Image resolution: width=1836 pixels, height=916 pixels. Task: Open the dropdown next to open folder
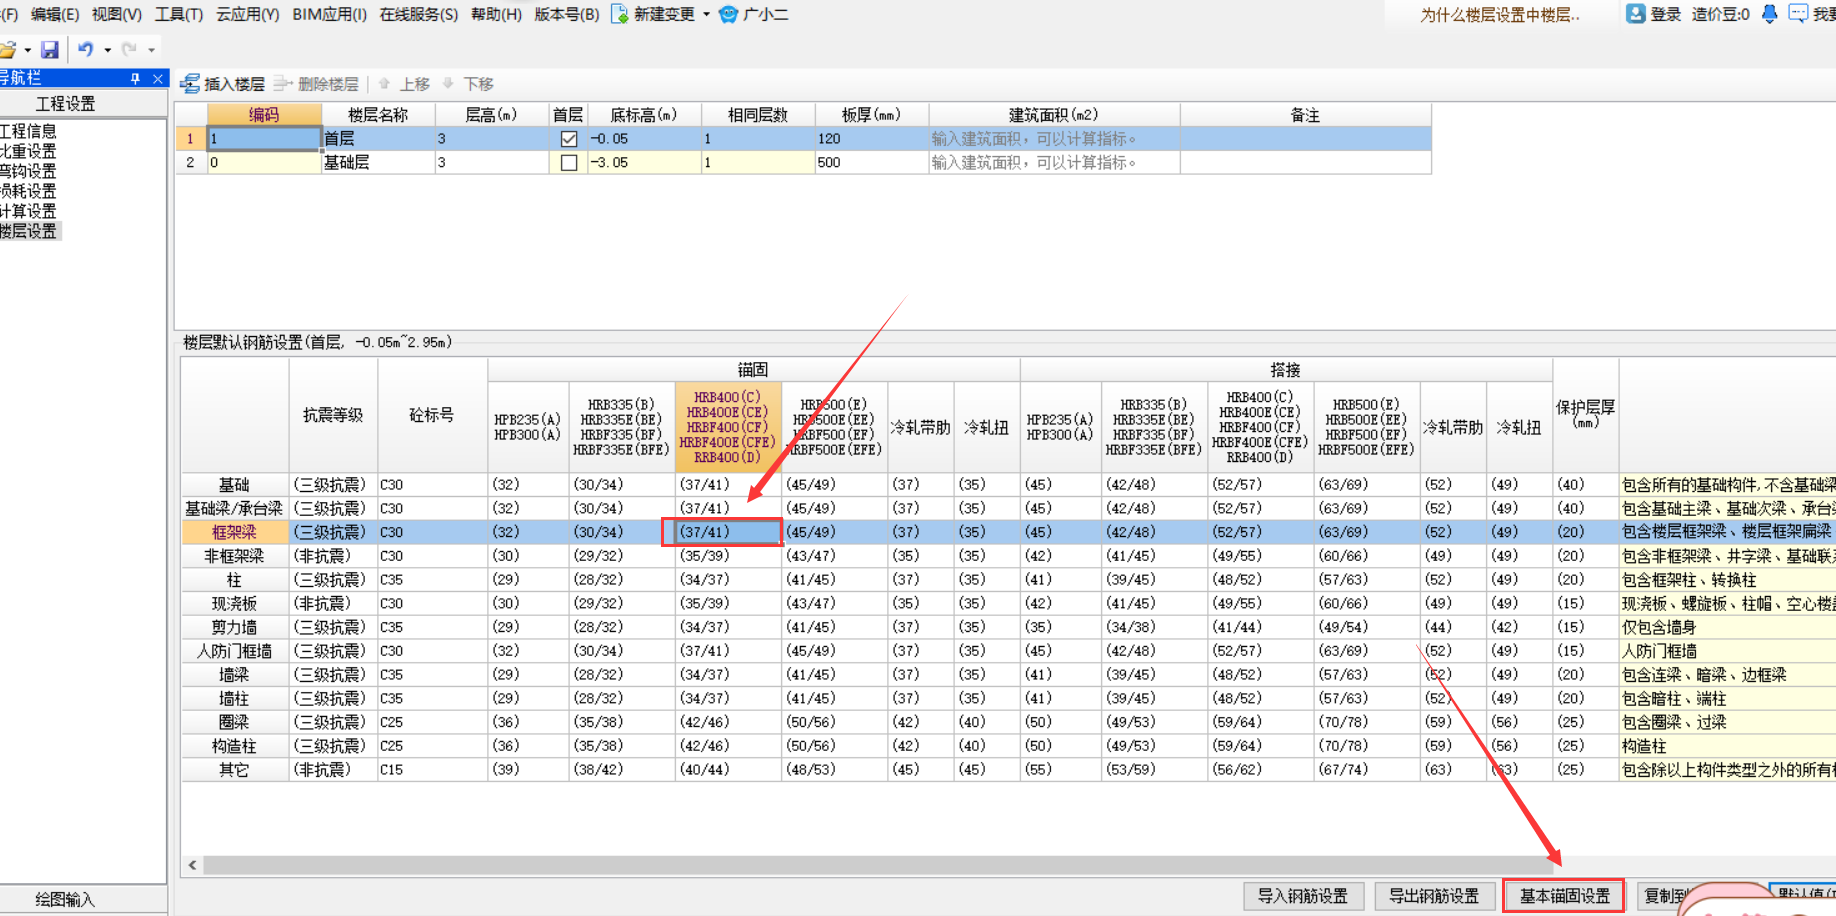click(x=27, y=49)
